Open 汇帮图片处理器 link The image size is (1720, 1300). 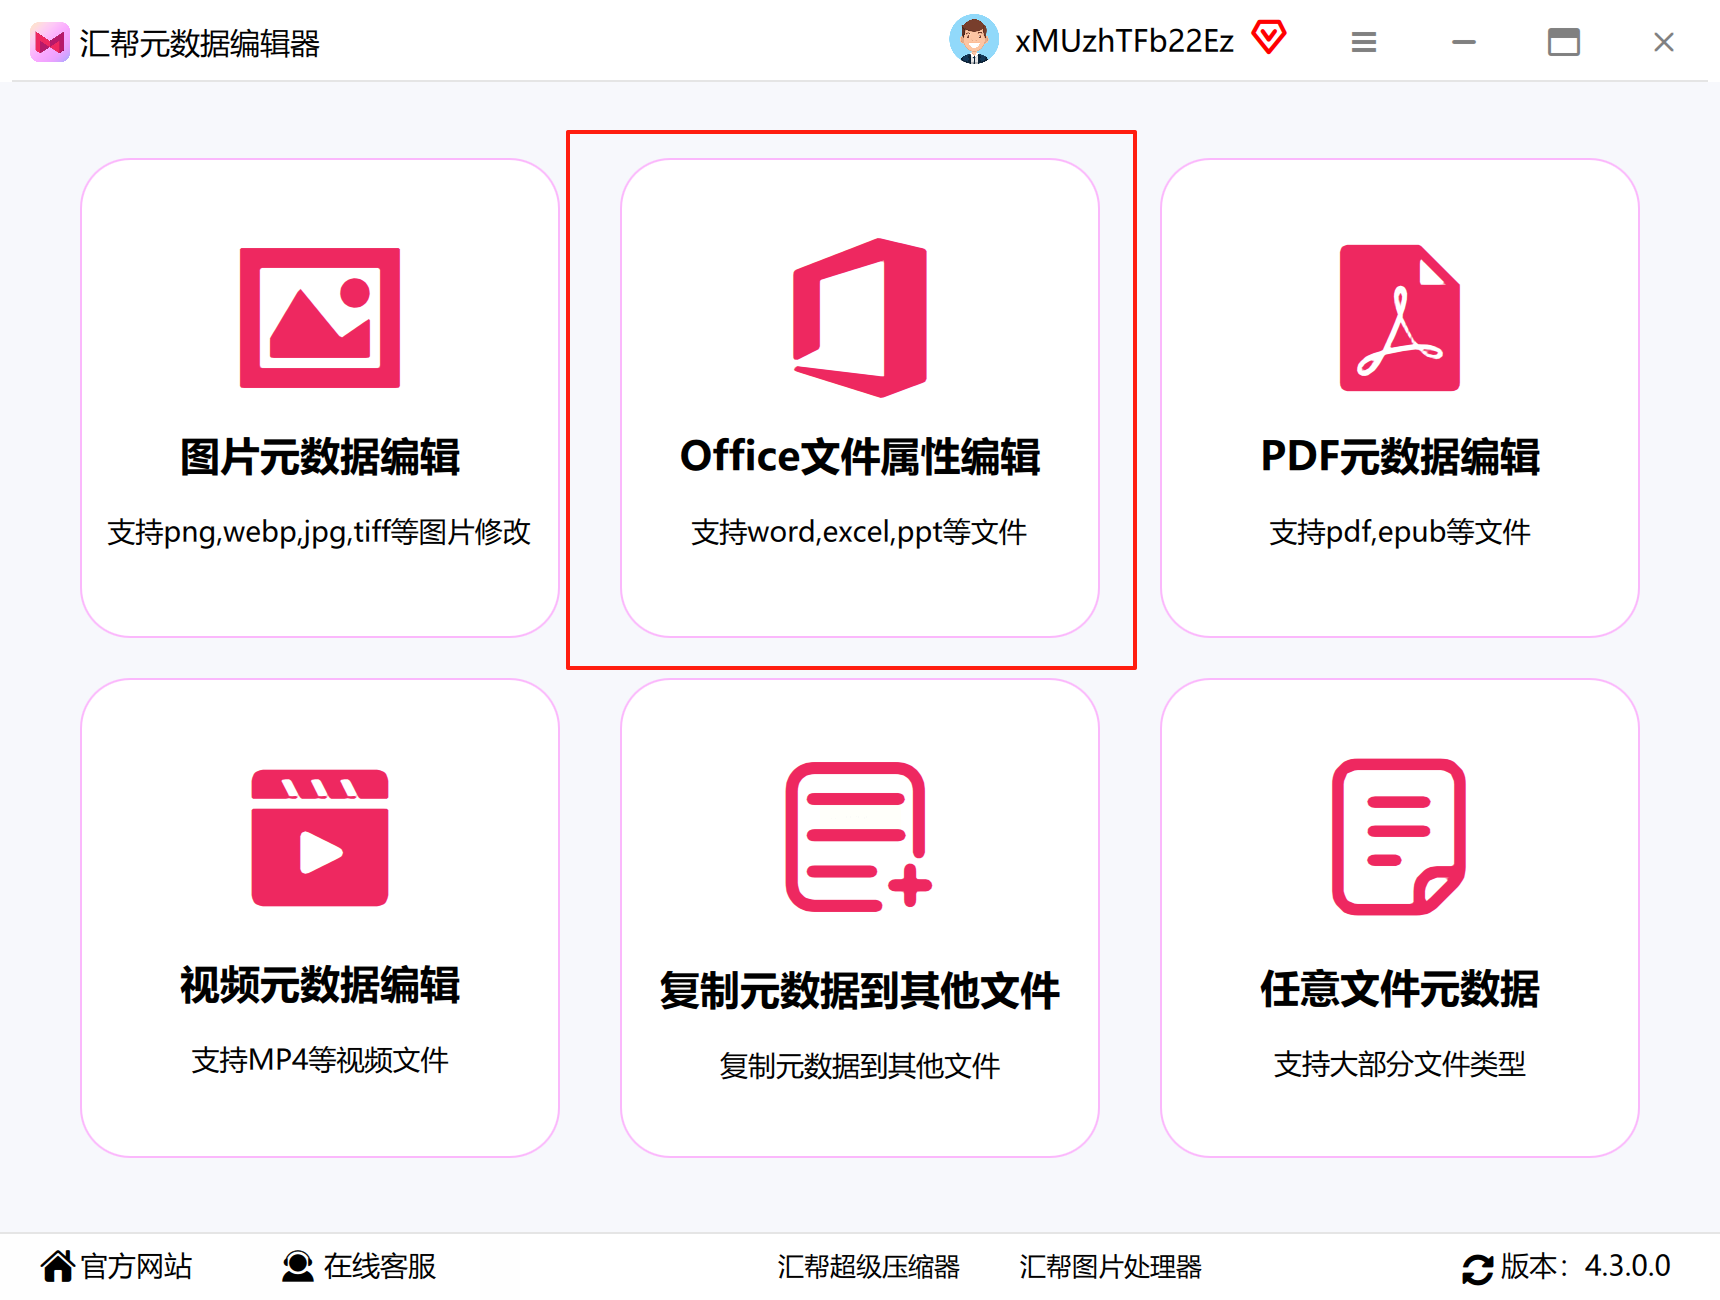coord(1110,1267)
